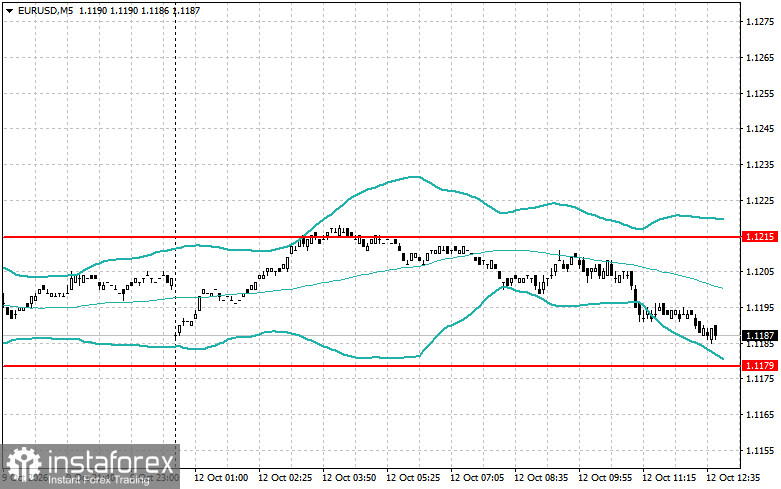Click the triangle arrow beside EURUSD,M5
Image resolution: width=781 pixels, height=489 pixels.
[9, 11]
